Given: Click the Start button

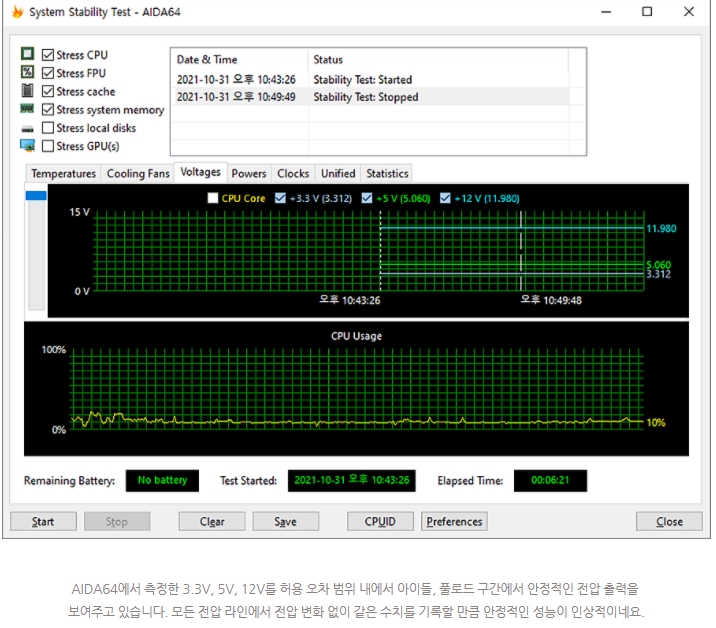Looking at the screenshot, I should coord(43,521).
